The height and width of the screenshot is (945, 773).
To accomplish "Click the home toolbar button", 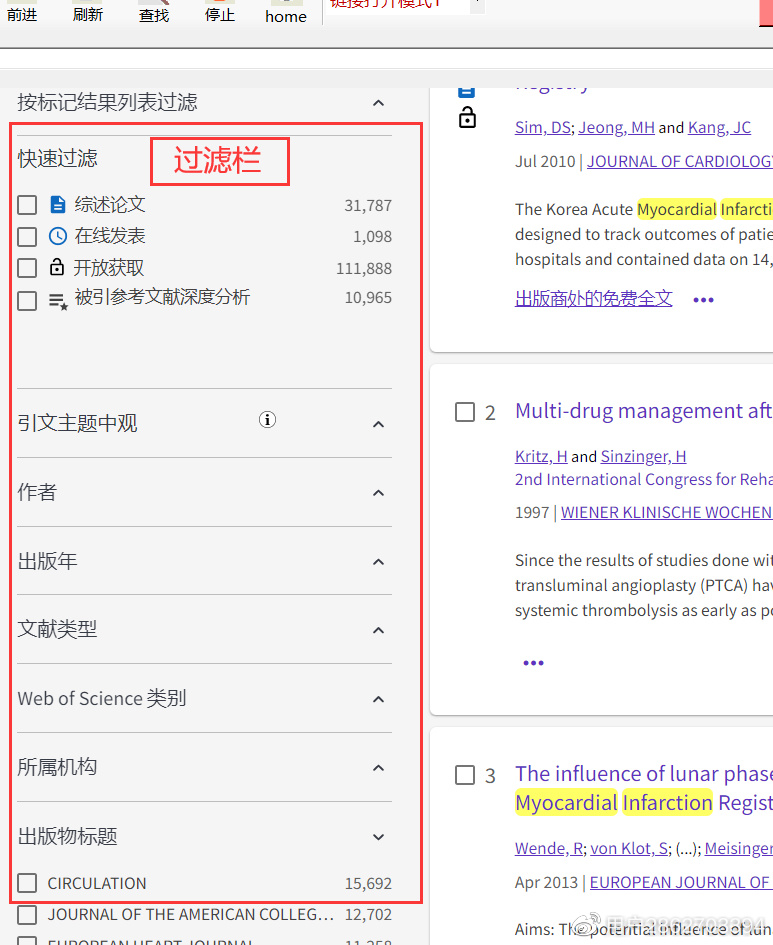I will click(x=286, y=13).
